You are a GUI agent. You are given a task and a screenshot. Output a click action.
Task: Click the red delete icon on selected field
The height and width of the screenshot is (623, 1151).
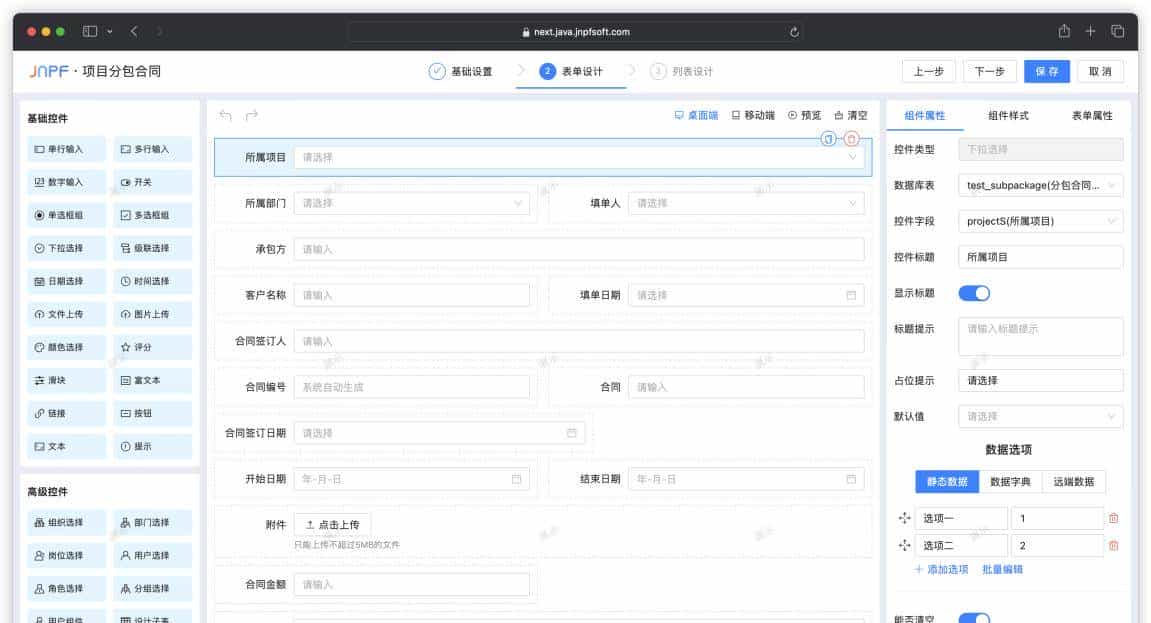point(851,139)
